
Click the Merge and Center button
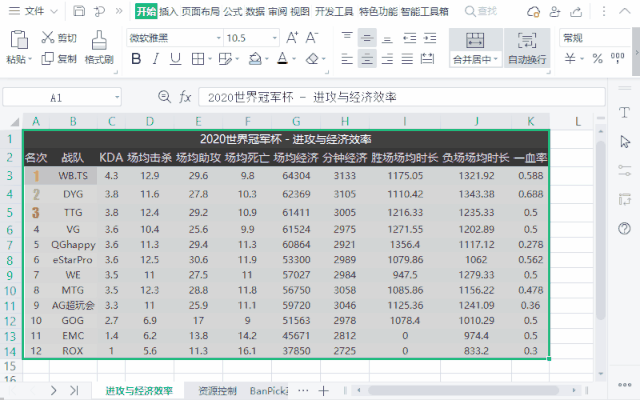(476, 48)
